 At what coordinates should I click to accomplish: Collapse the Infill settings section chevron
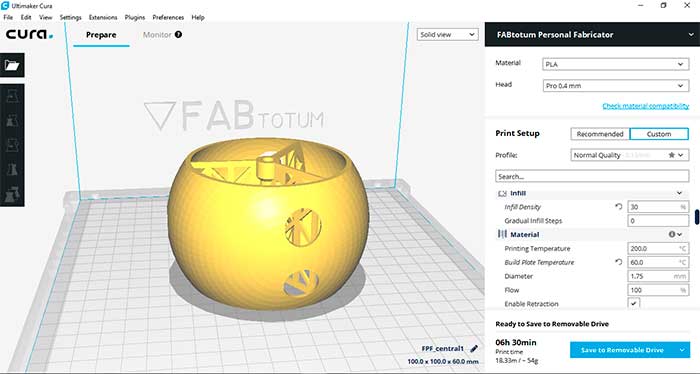click(x=679, y=193)
